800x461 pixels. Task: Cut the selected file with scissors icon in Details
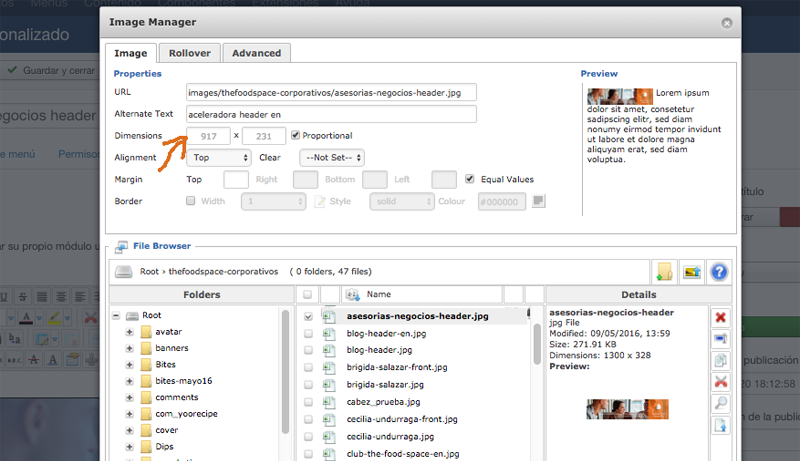point(720,381)
